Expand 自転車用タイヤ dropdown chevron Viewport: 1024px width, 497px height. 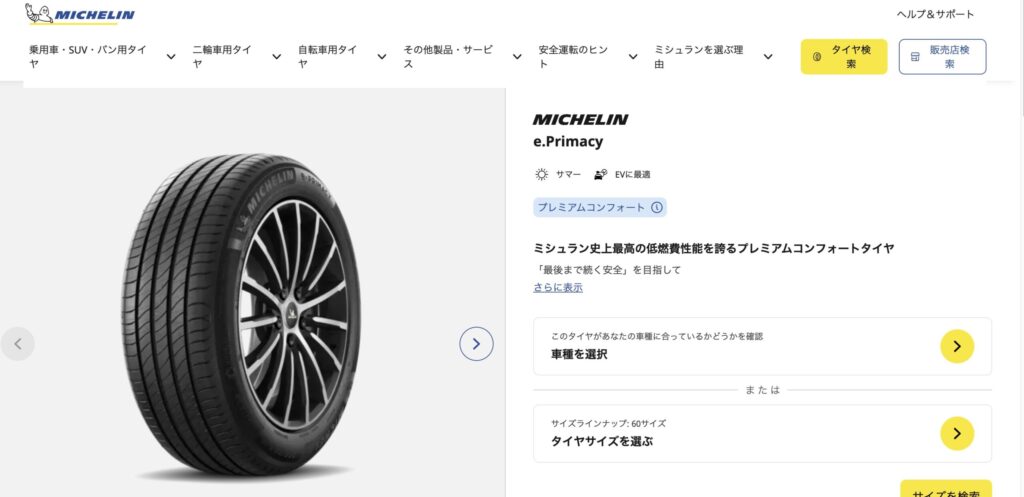(x=381, y=57)
